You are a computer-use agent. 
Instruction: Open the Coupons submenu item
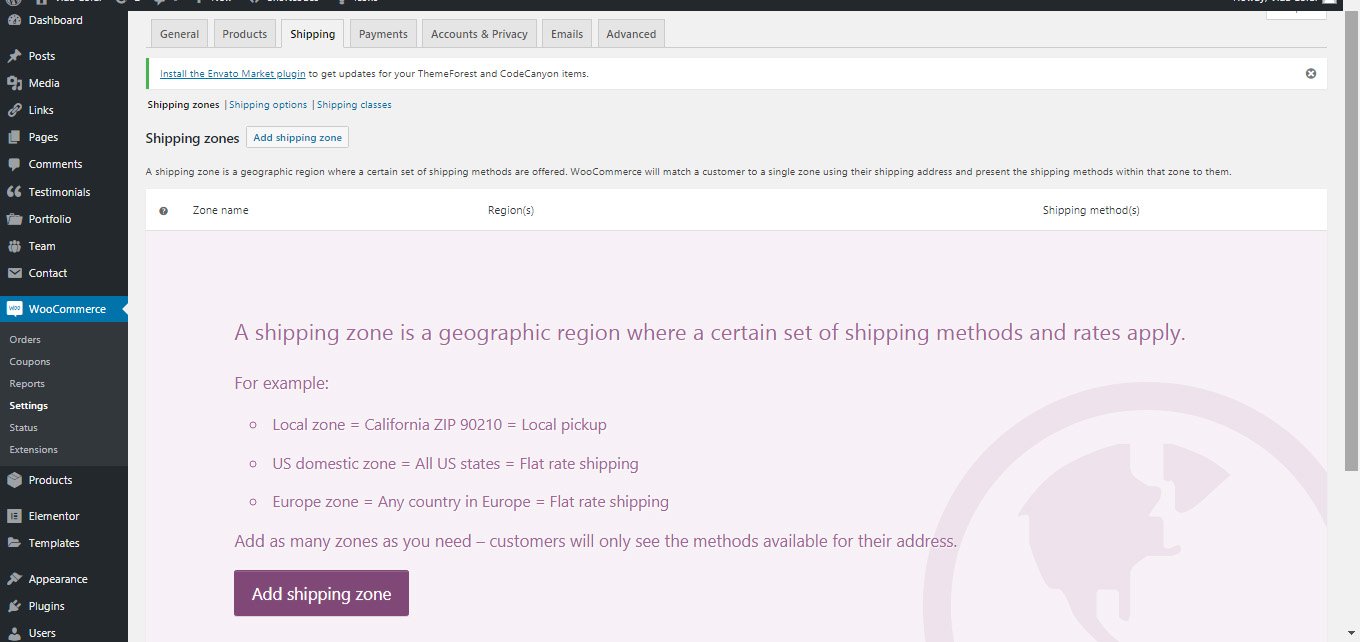(x=30, y=362)
